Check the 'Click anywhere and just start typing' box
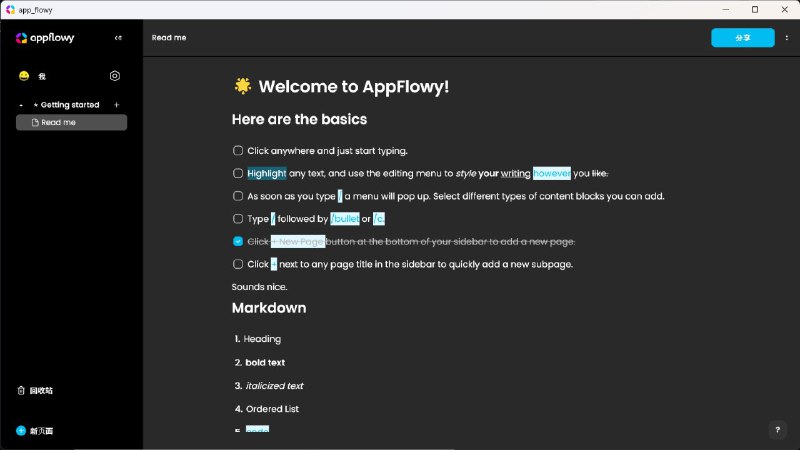 pyautogui.click(x=238, y=151)
